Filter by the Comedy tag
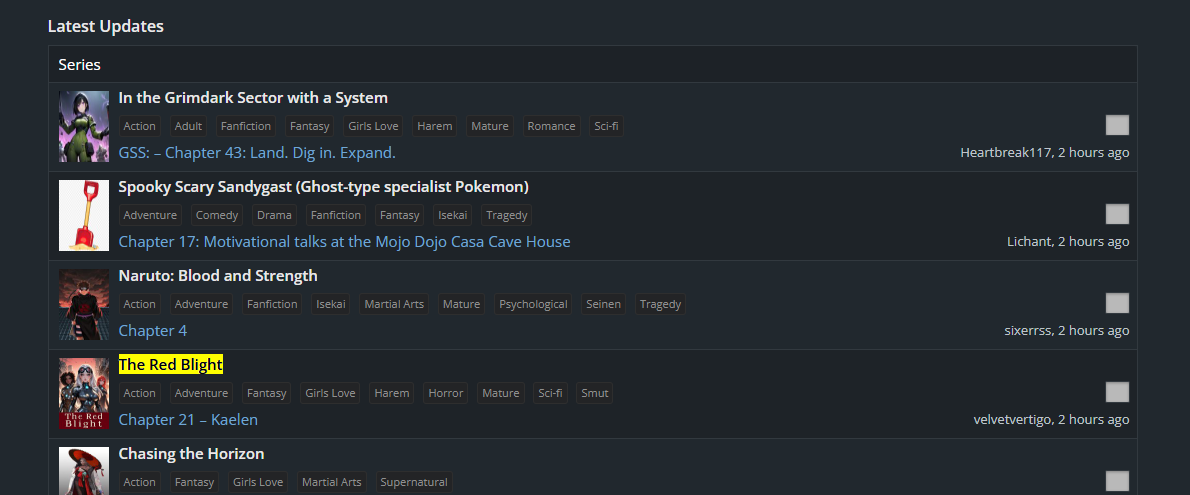 tap(217, 215)
